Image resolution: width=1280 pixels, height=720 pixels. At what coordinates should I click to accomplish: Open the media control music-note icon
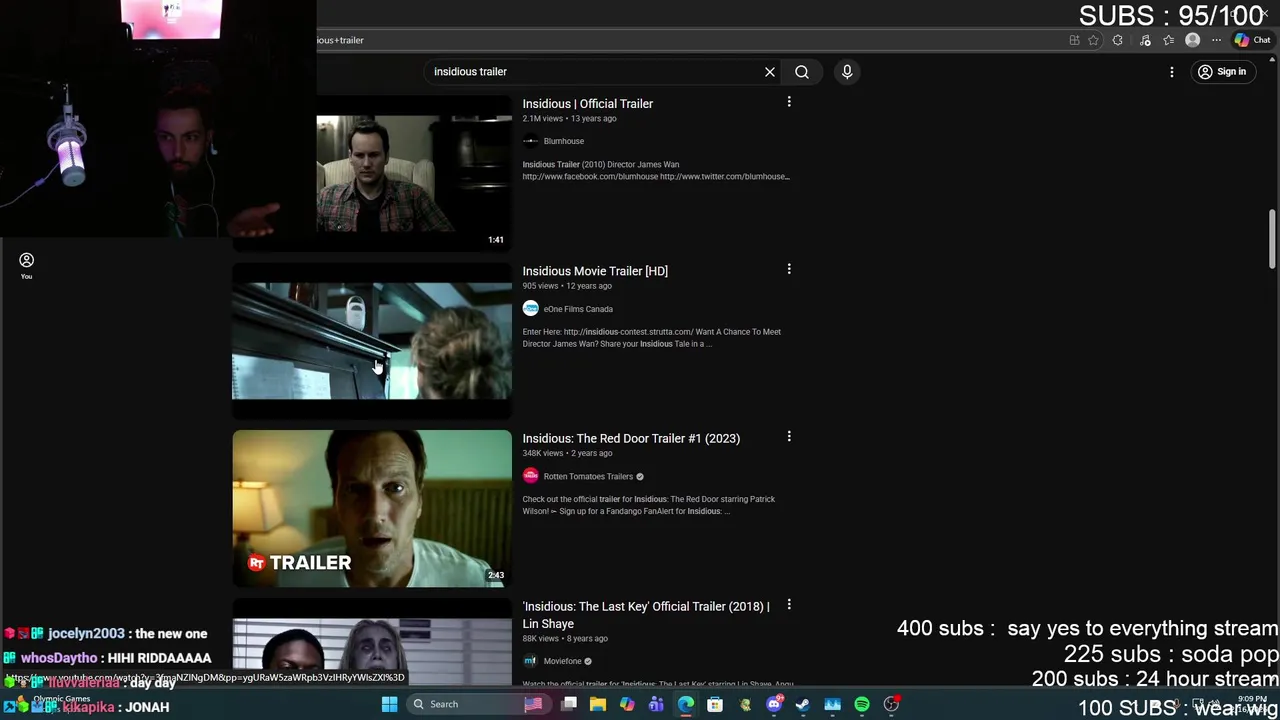(x=1145, y=40)
